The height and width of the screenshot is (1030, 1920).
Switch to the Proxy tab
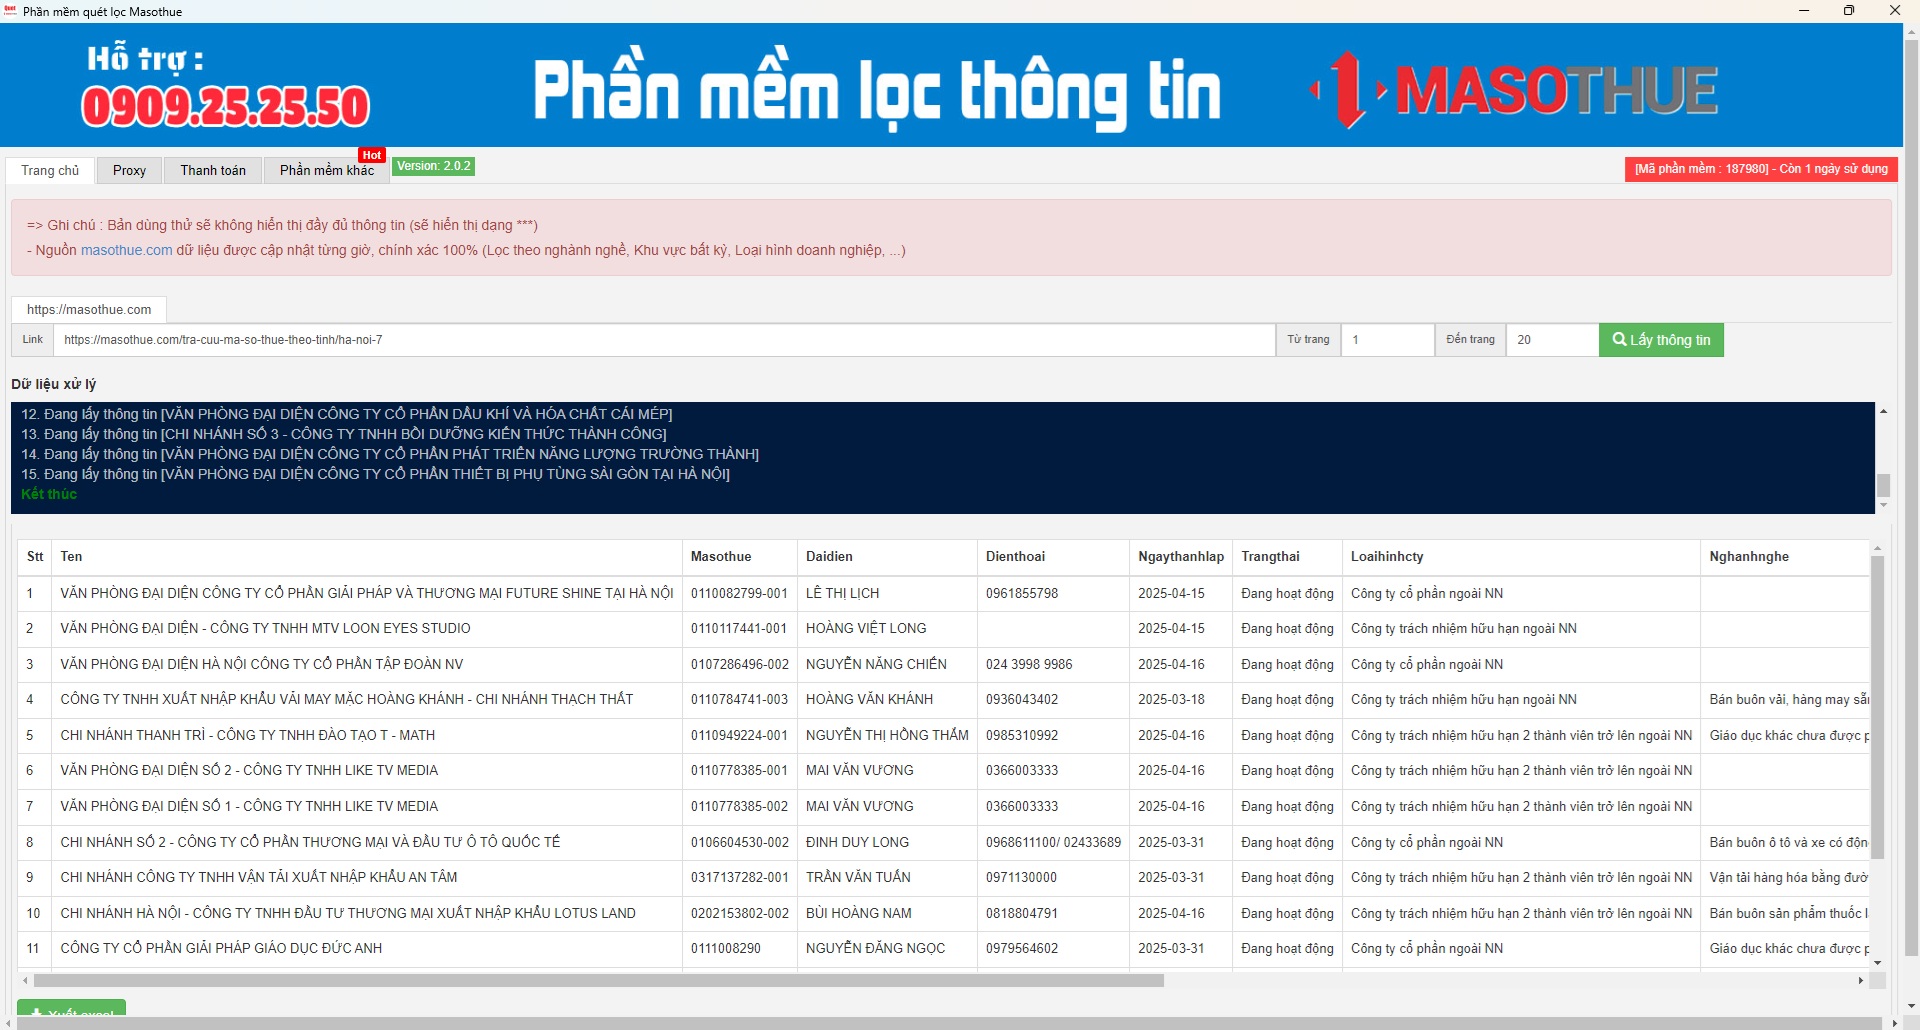[129, 171]
